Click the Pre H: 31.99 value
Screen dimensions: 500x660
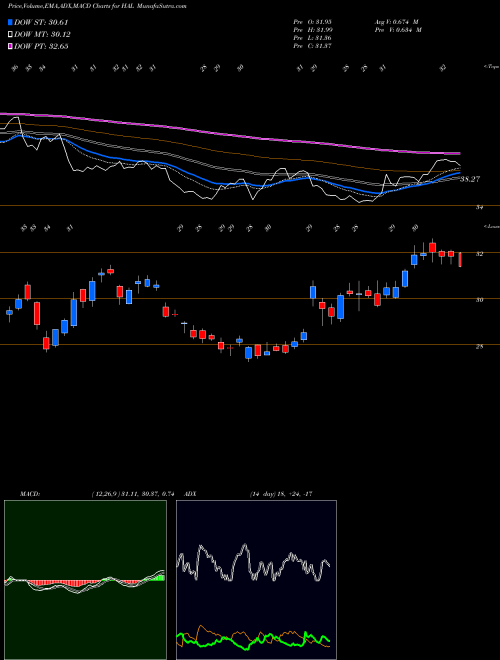pos(313,29)
